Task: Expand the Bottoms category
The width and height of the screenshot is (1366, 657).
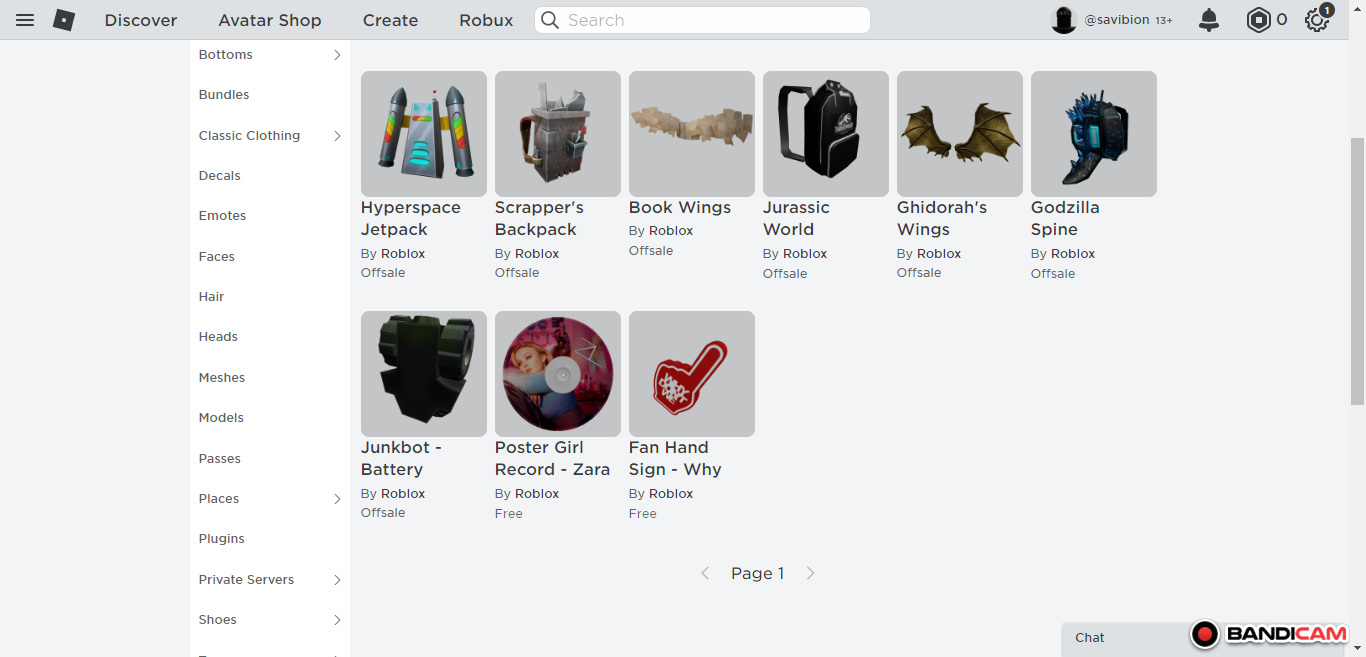Action: (x=337, y=55)
